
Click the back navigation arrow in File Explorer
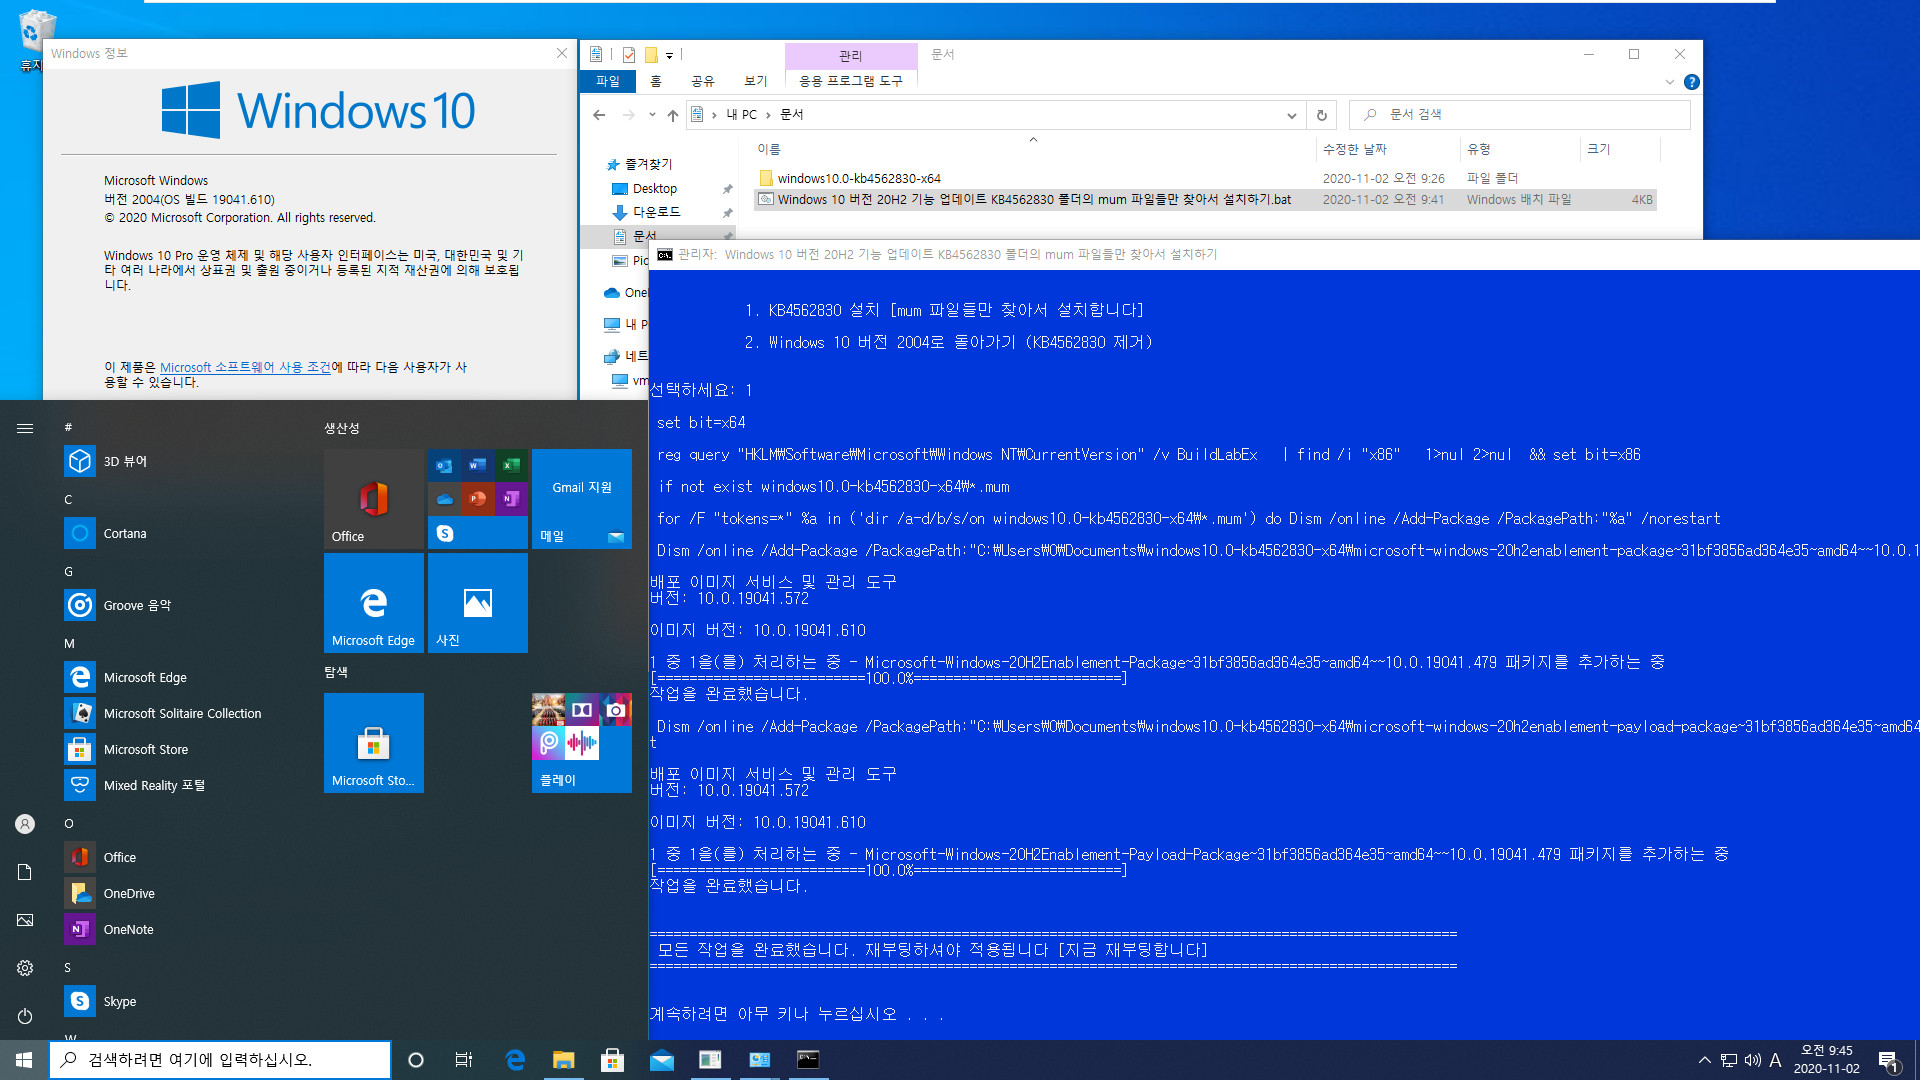tap(600, 115)
